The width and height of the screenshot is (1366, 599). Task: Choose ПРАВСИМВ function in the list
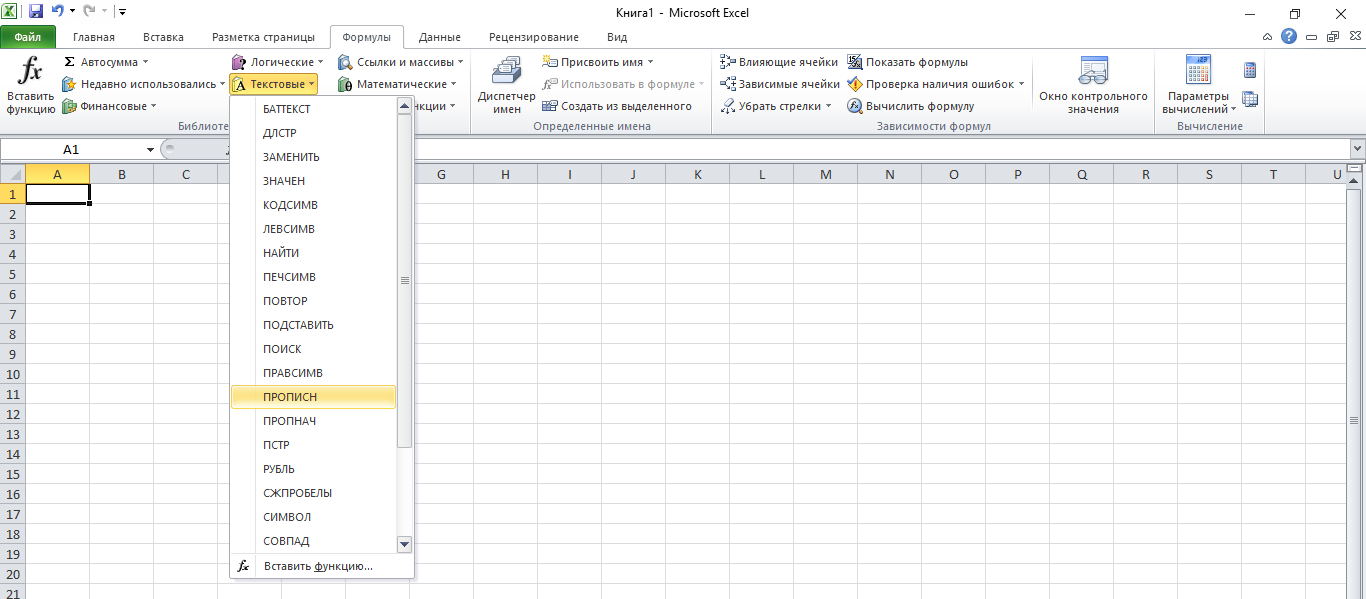pyautogui.click(x=313, y=373)
